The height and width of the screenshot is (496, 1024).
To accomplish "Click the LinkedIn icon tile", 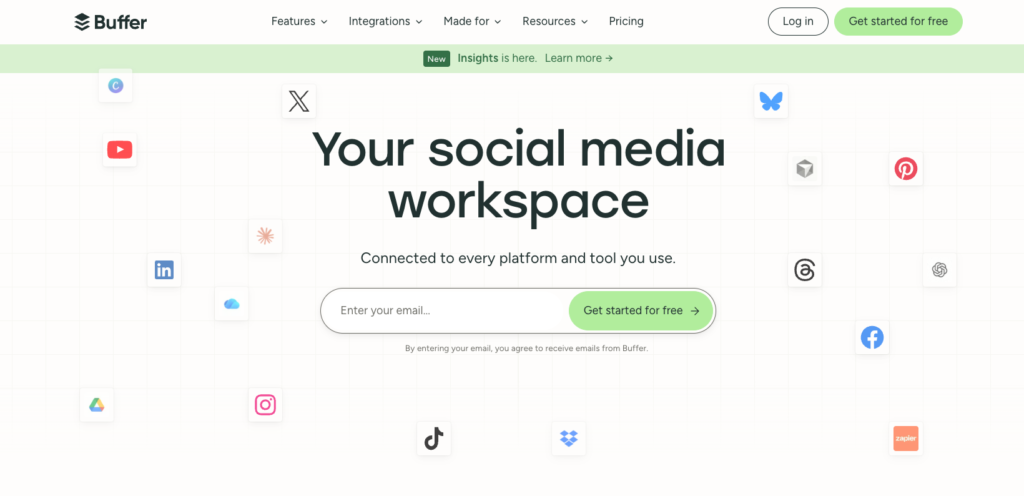I will point(164,270).
